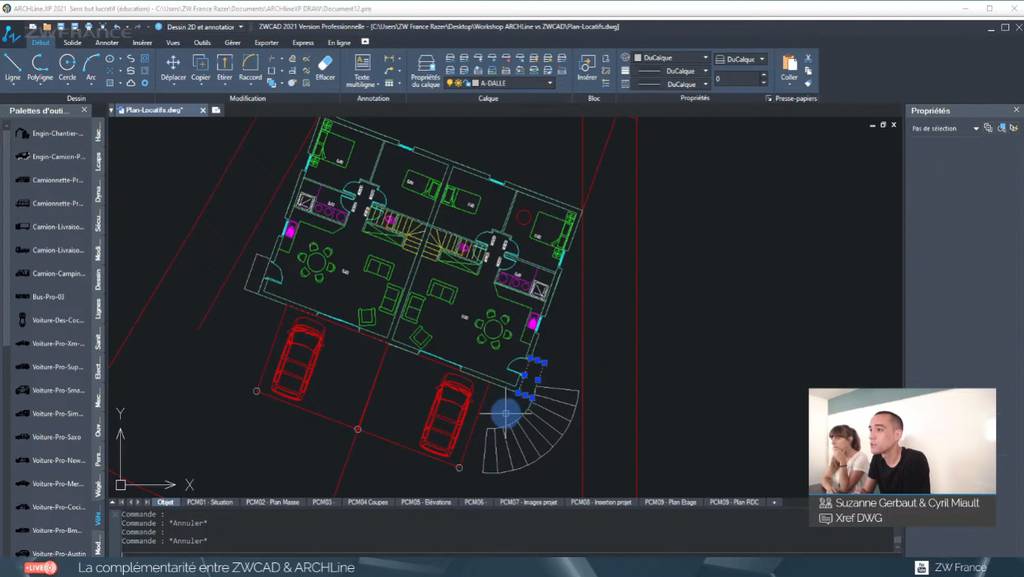Select the Raccord fillet tool

click(250, 67)
